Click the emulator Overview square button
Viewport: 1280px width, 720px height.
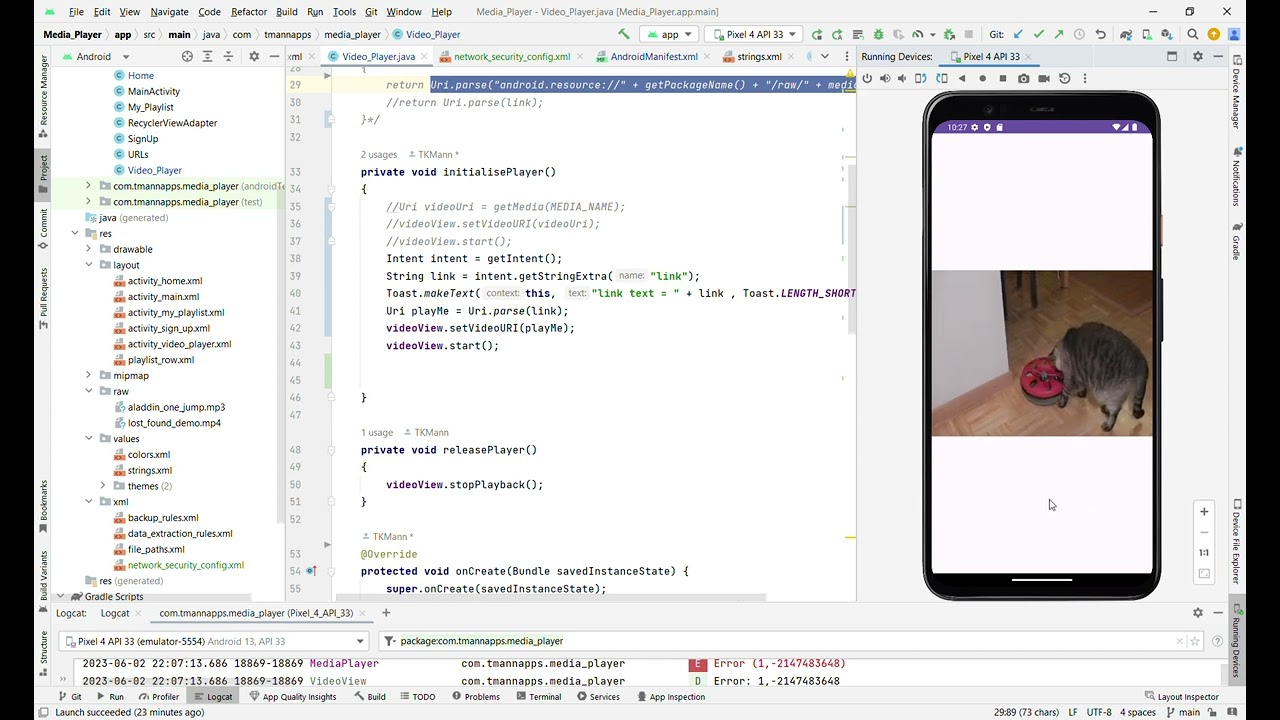[x=1003, y=78]
